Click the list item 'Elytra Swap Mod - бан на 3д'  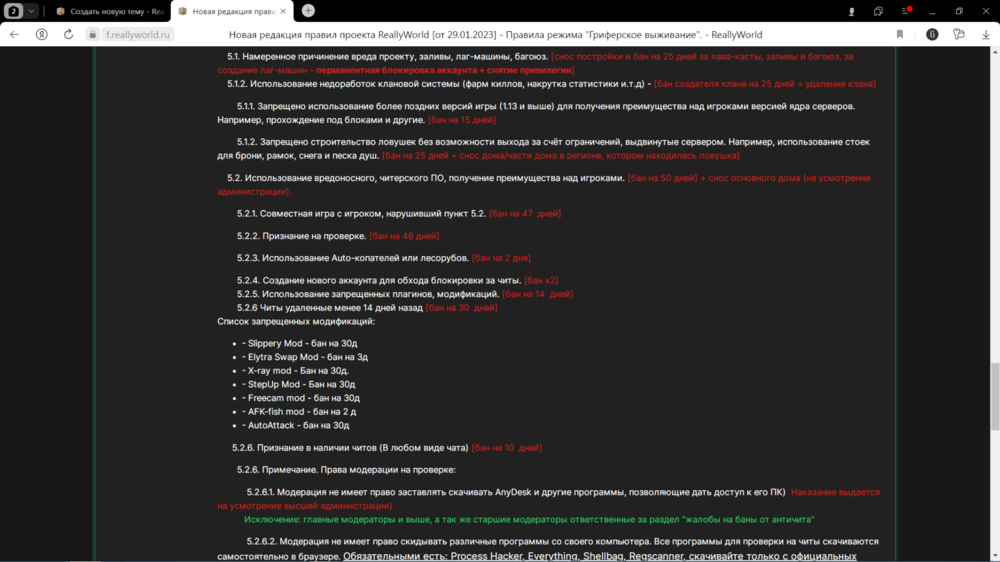click(x=305, y=357)
